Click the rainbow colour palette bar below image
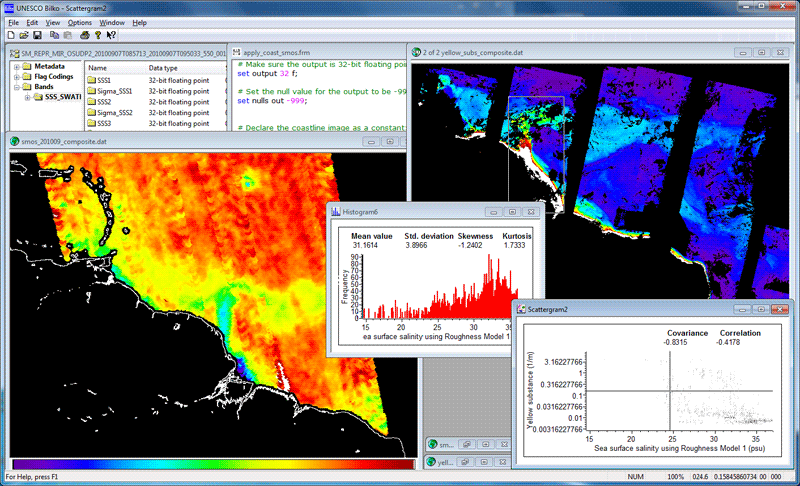This screenshot has height=486, width=800. 213,464
